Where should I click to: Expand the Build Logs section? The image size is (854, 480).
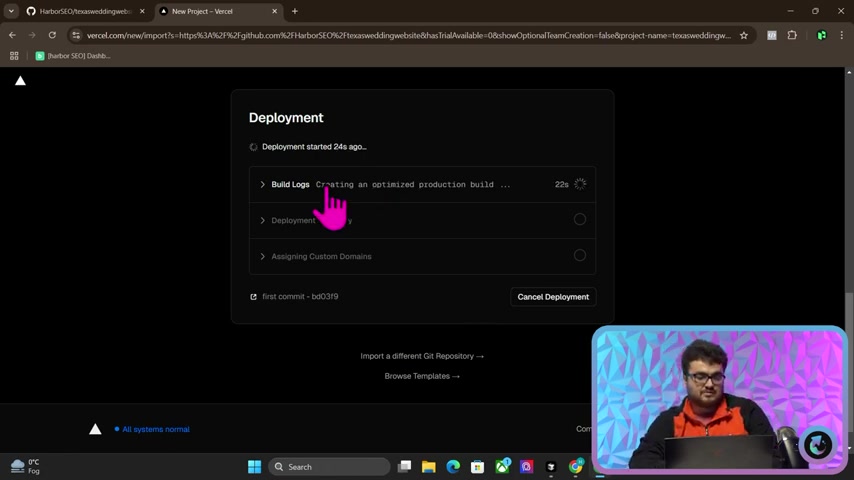[x=290, y=184]
